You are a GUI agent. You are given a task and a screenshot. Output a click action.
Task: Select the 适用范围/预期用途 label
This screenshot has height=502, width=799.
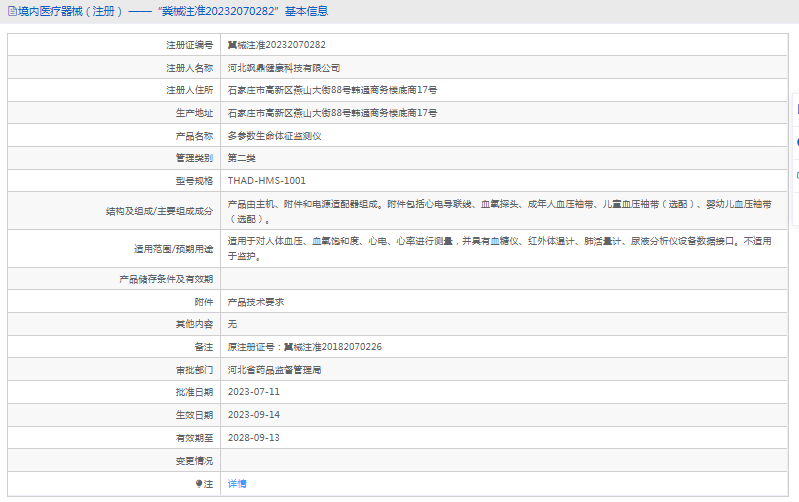click(173, 249)
